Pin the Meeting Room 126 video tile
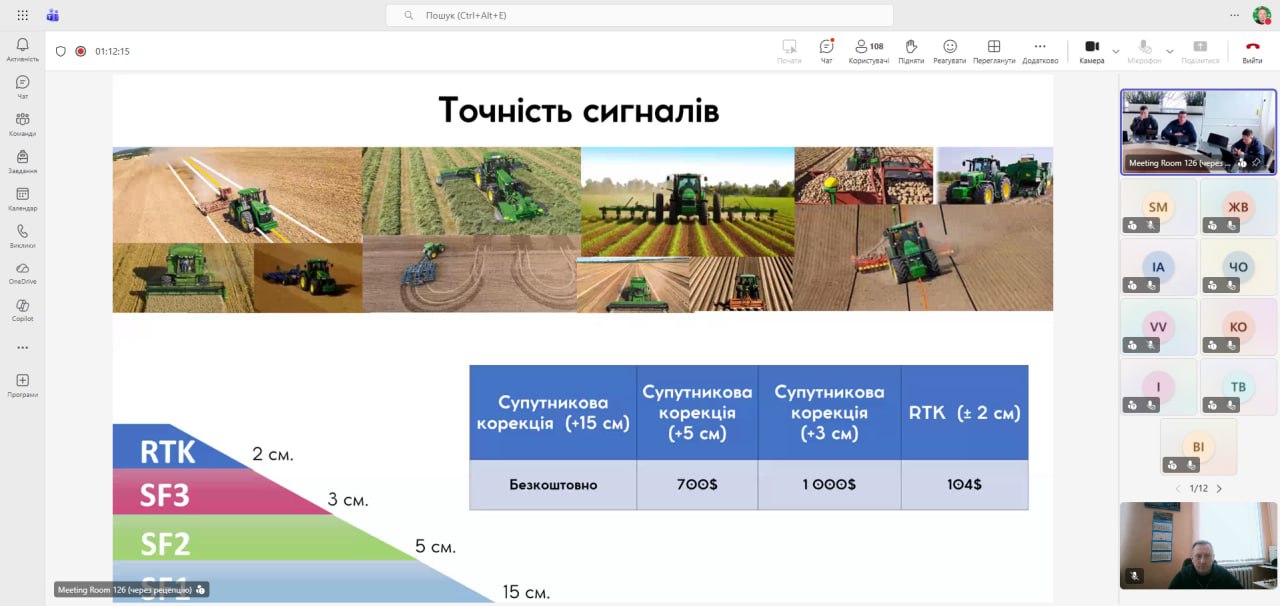This screenshot has height=606, width=1280. [x=1256, y=162]
